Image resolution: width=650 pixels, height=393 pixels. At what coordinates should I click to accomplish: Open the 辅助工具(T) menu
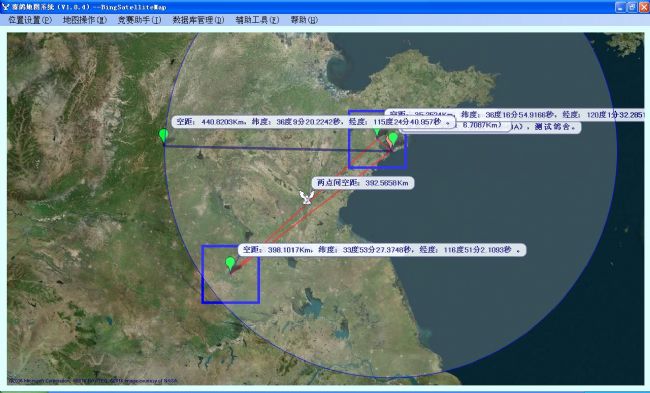pyautogui.click(x=257, y=20)
